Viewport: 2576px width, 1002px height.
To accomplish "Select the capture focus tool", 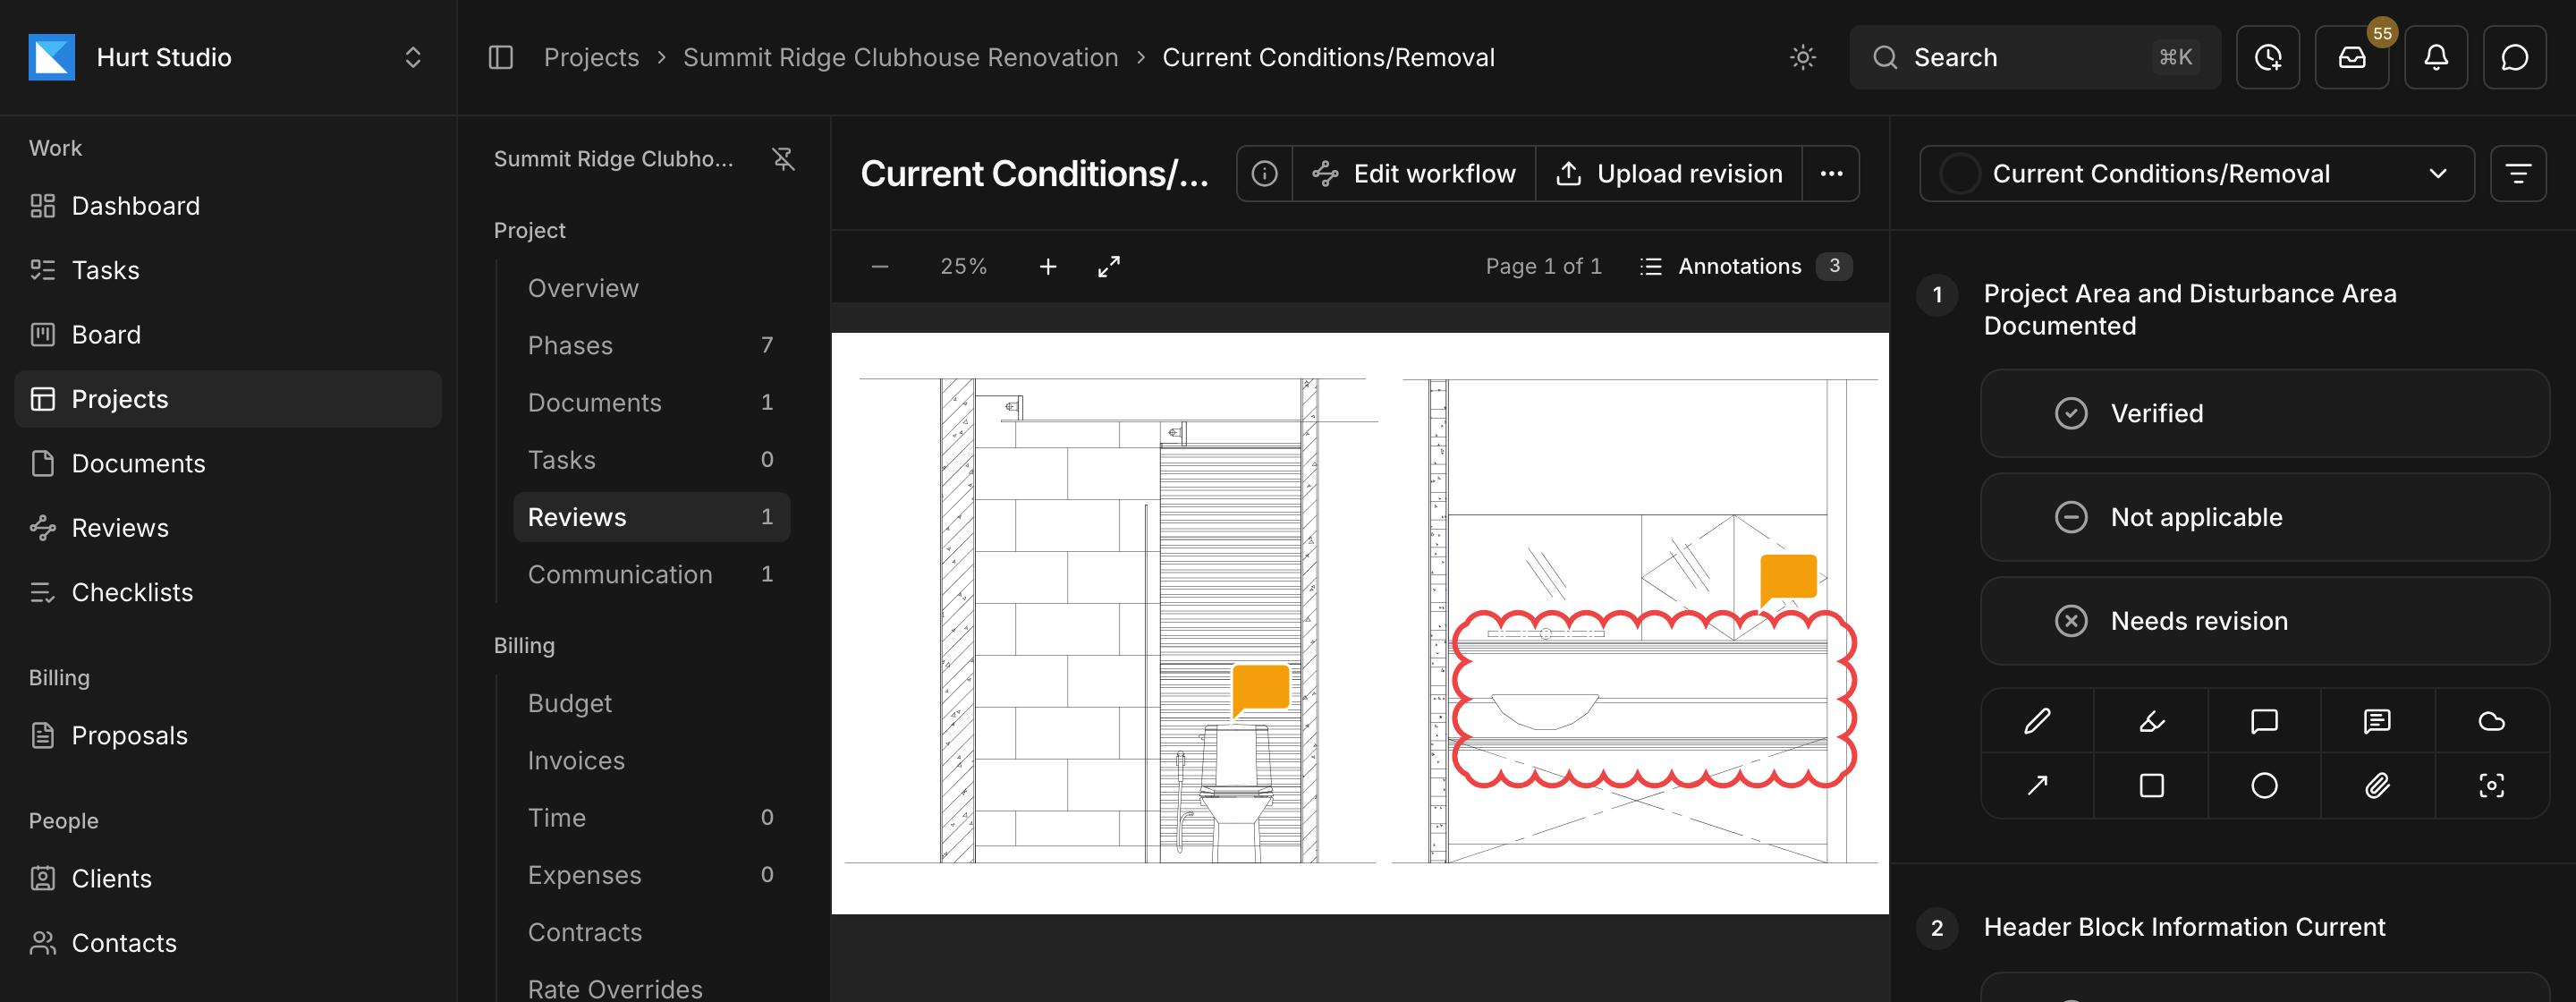I will point(2491,785).
